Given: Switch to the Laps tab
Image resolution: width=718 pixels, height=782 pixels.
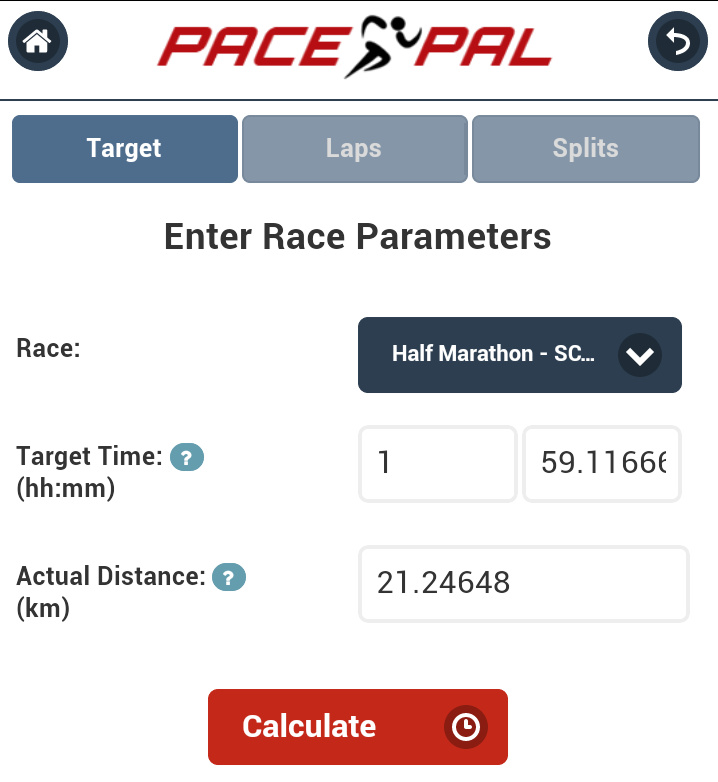Looking at the screenshot, I should (x=354, y=149).
